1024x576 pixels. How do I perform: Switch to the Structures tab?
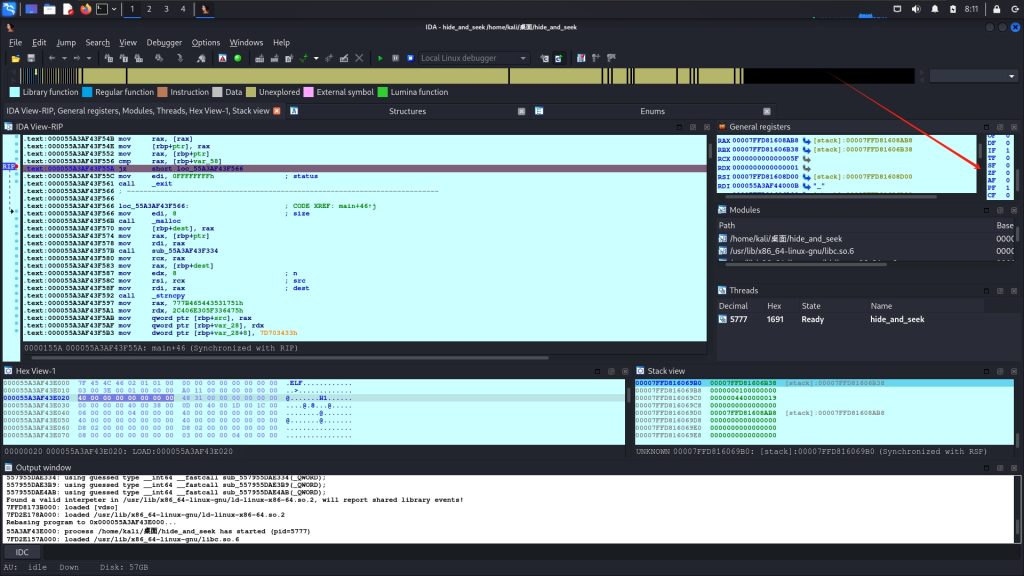[408, 111]
